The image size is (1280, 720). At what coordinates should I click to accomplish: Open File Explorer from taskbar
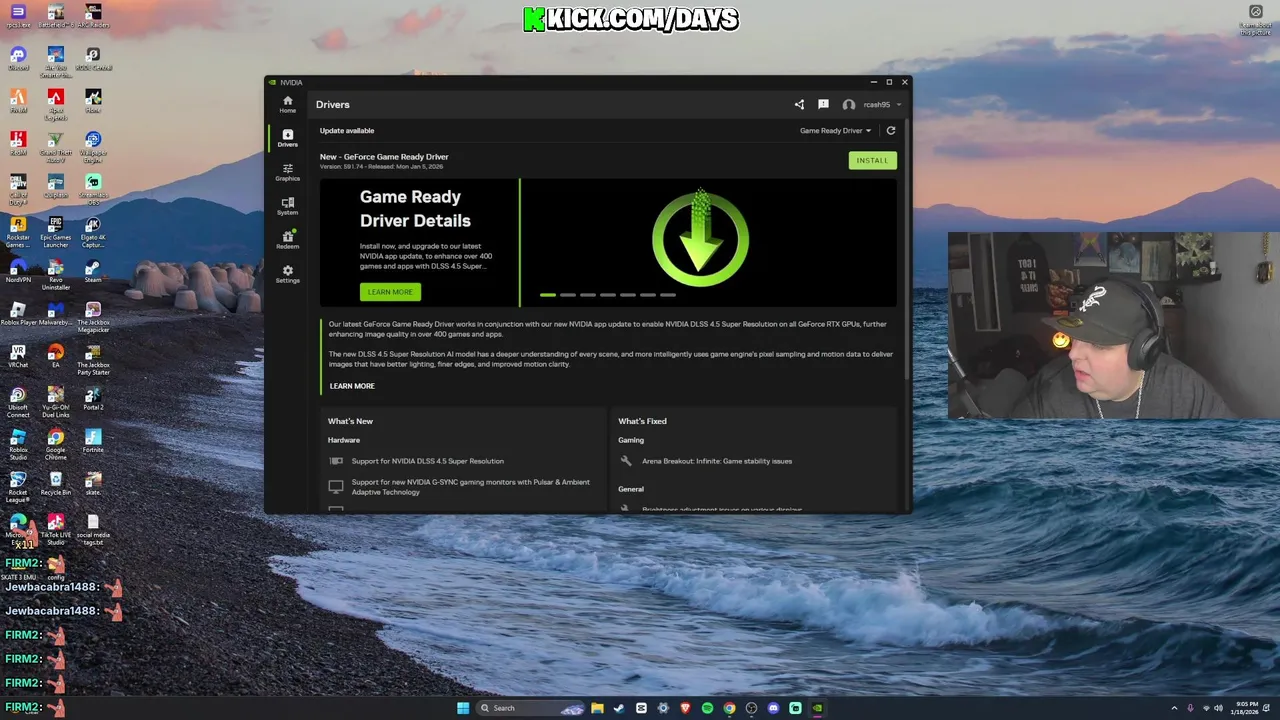click(597, 708)
